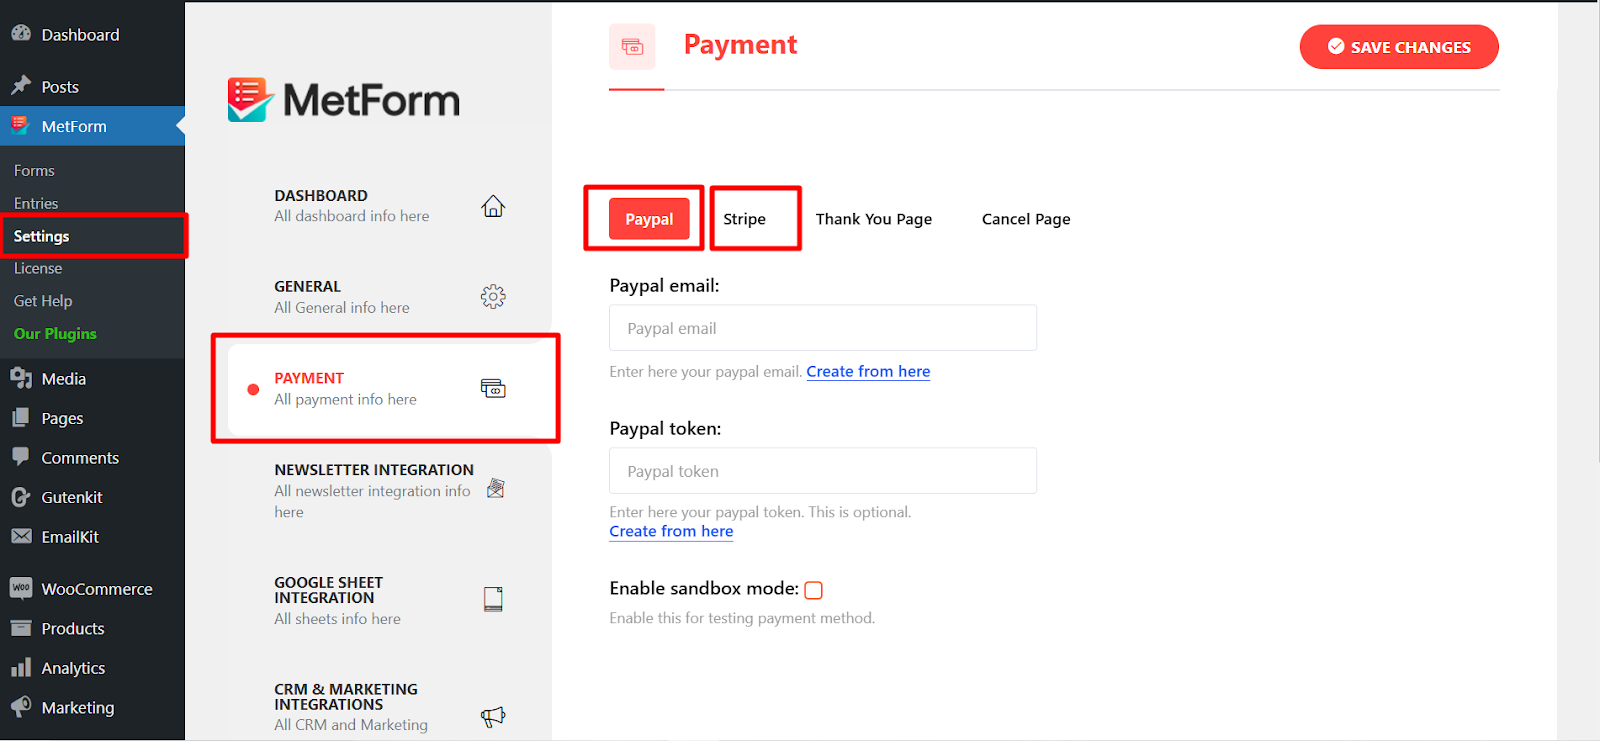Click the Newsletter Integration icon

[x=495, y=488]
